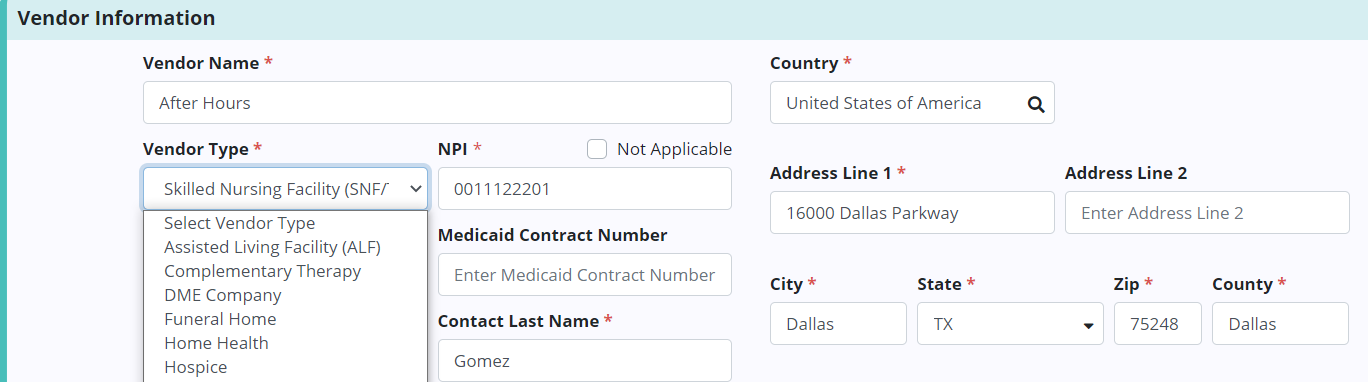Click the Country search magnifier icon
The width and height of the screenshot is (1368, 382).
click(1036, 103)
